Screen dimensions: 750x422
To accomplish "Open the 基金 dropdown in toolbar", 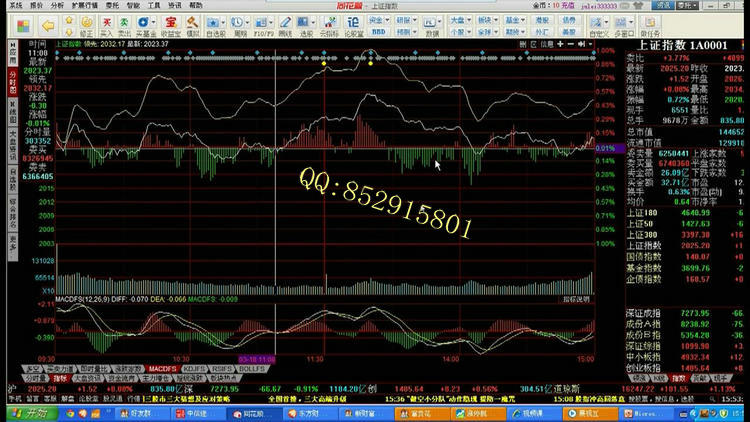I will [510, 18].
